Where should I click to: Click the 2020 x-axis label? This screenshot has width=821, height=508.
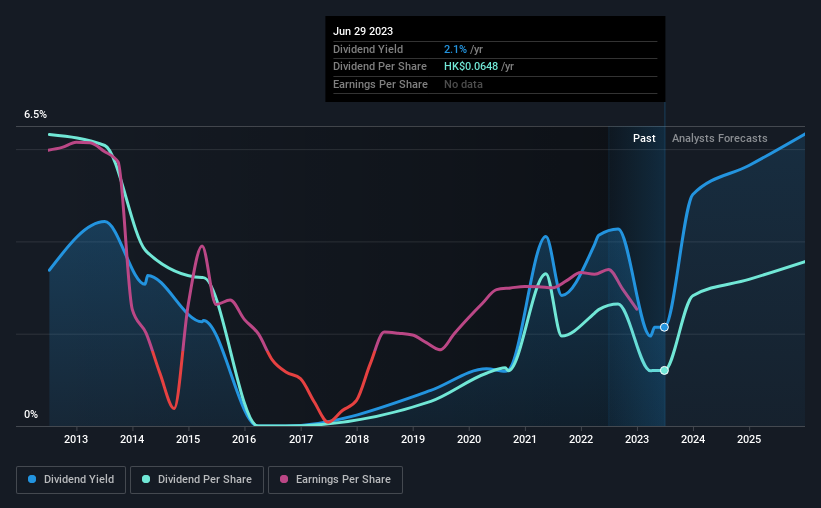(x=469, y=439)
